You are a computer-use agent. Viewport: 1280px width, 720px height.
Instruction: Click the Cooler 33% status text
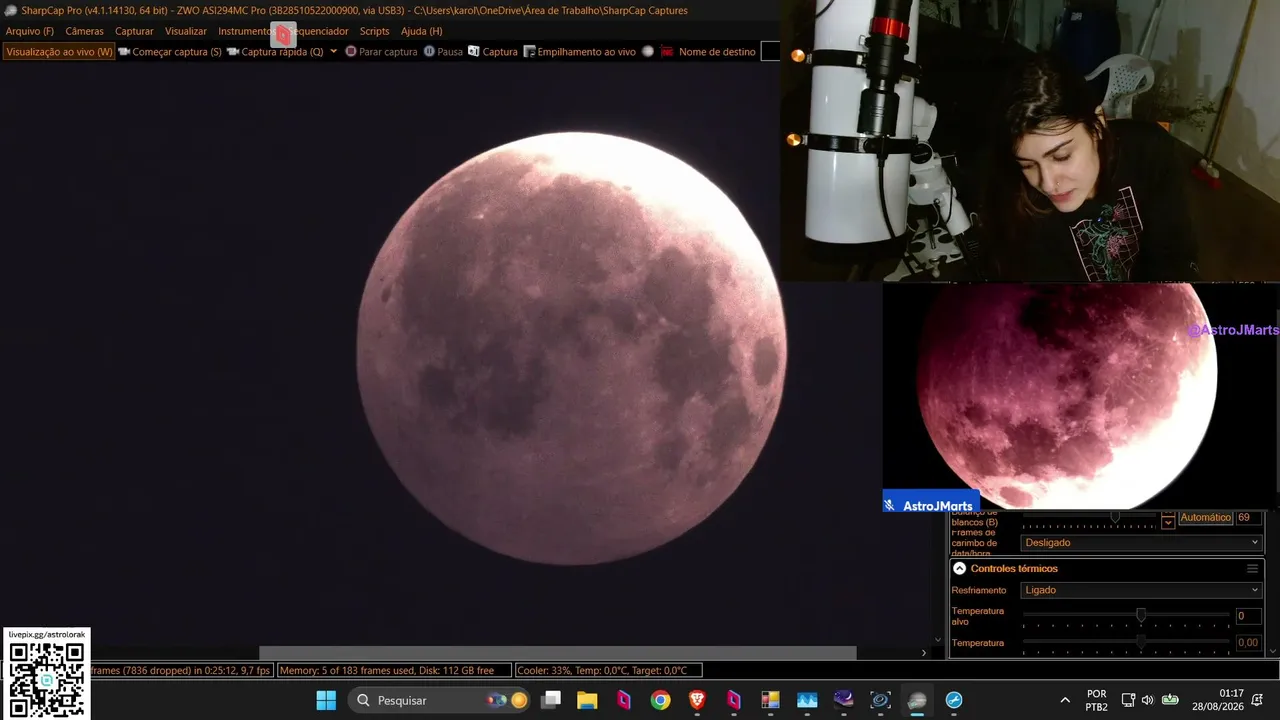point(608,670)
